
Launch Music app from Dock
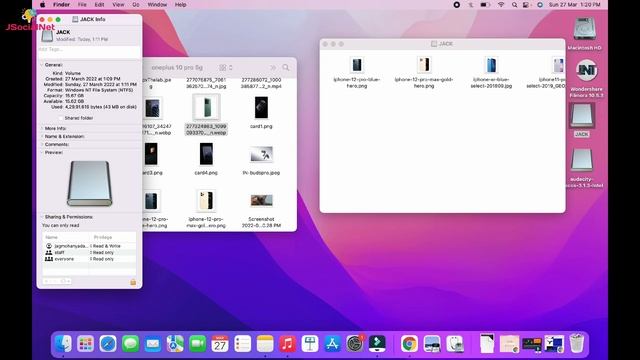pos(287,343)
